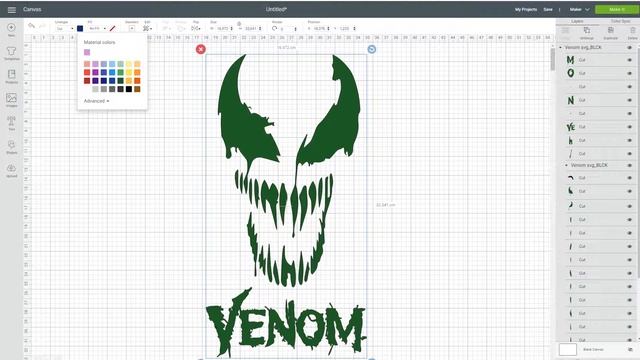The width and height of the screenshot is (640, 360).
Task: Expand Advanced color options
Action: point(96,101)
